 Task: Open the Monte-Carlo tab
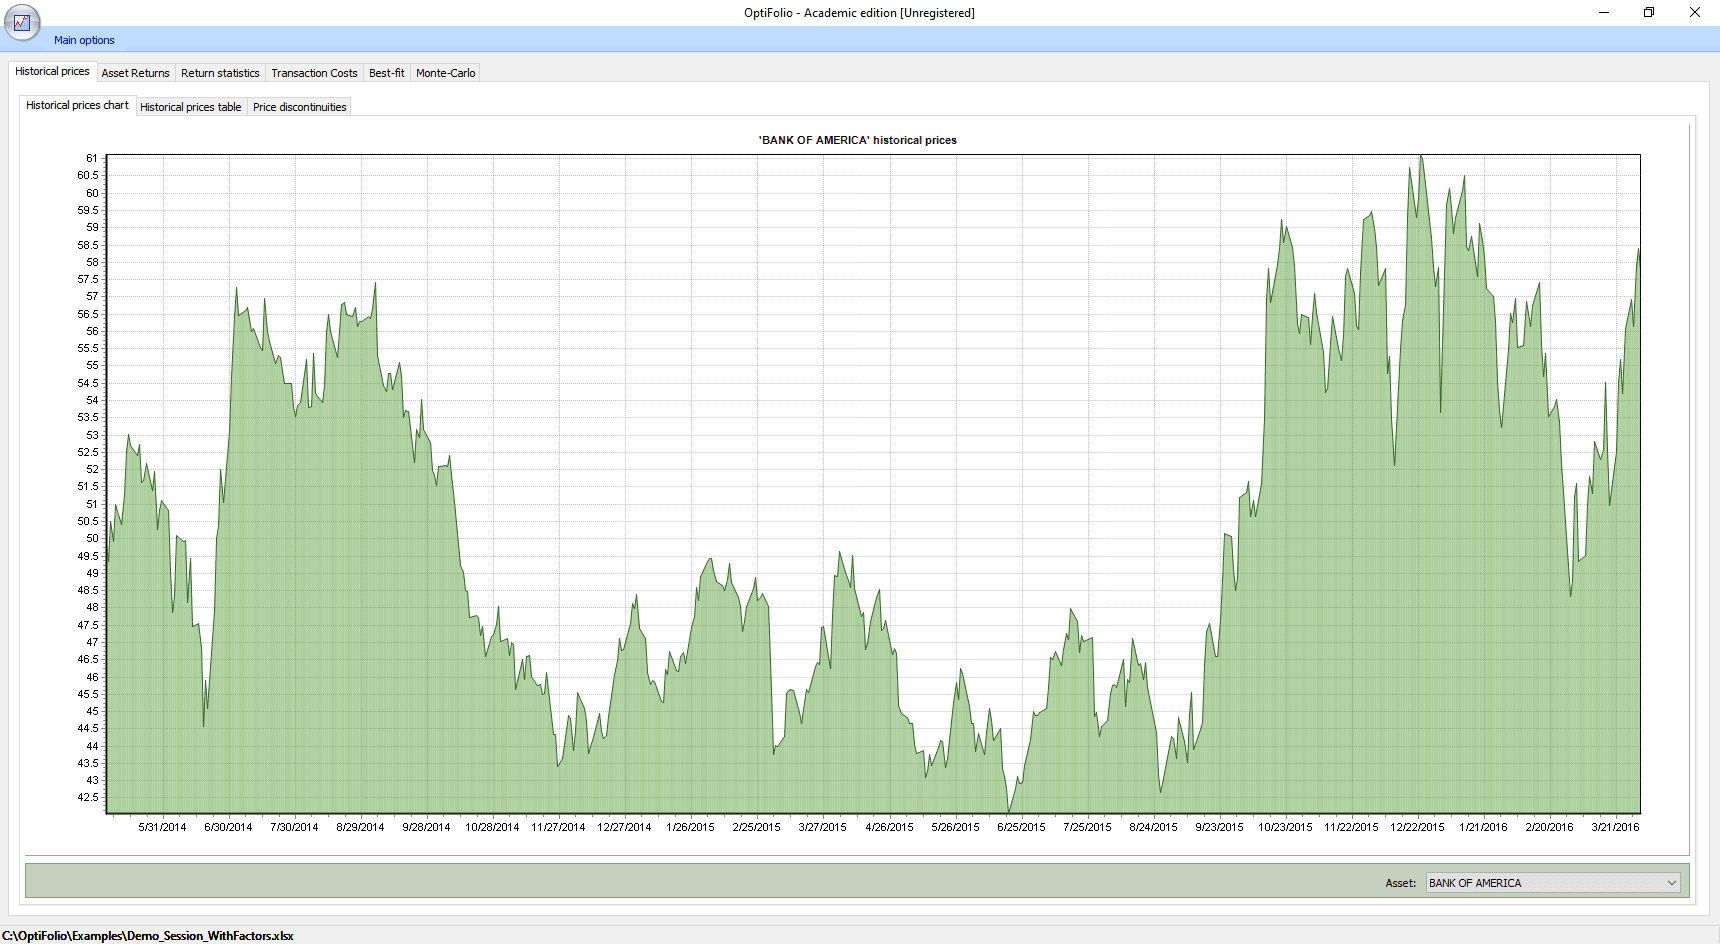[x=445, y=73]
